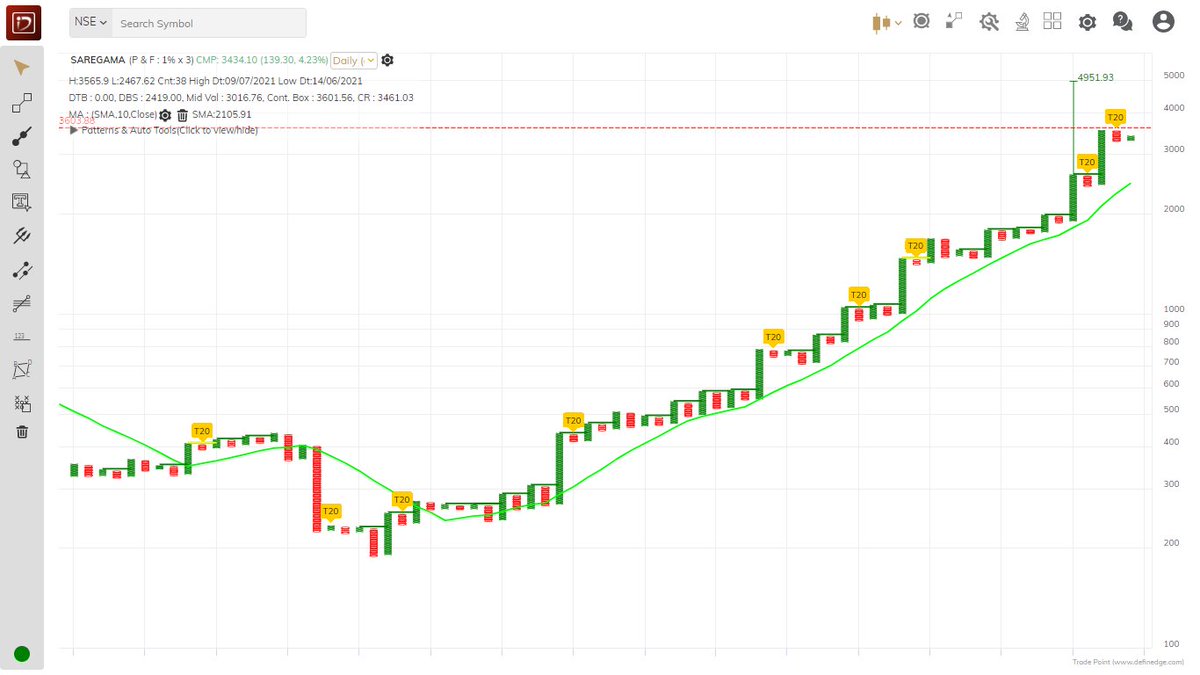Select the dashed line with points tool

(x=22, y=270)
